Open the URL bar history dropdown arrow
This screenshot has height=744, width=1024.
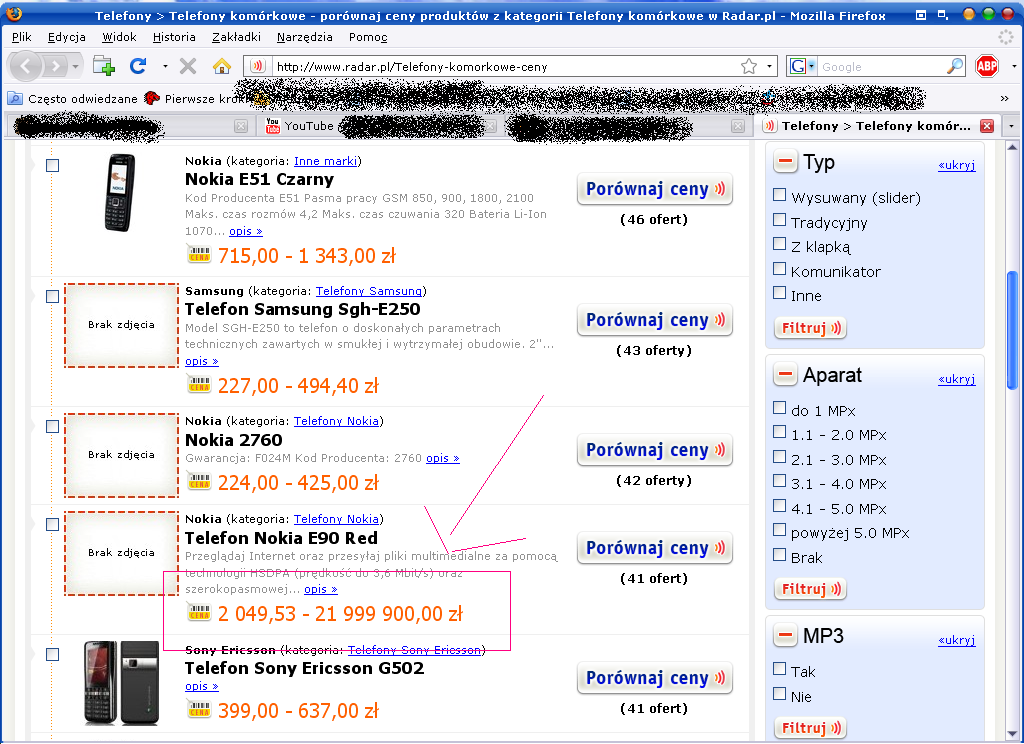pyautogui.click(x=769, y=66)
